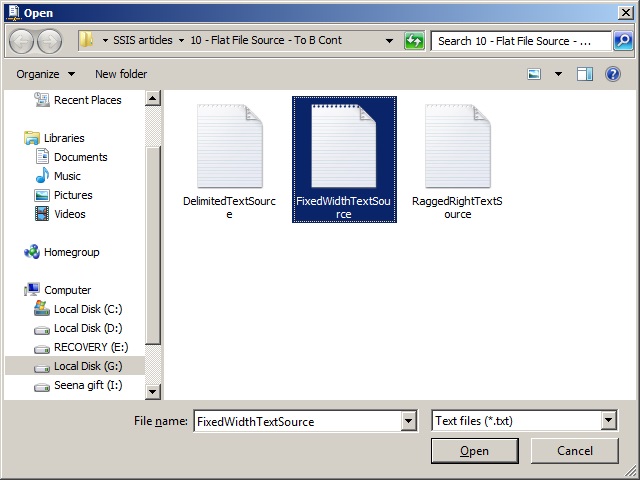Select the Recent Places label
This screenshot has height=480, width=640.
click(x=88, y=100)
